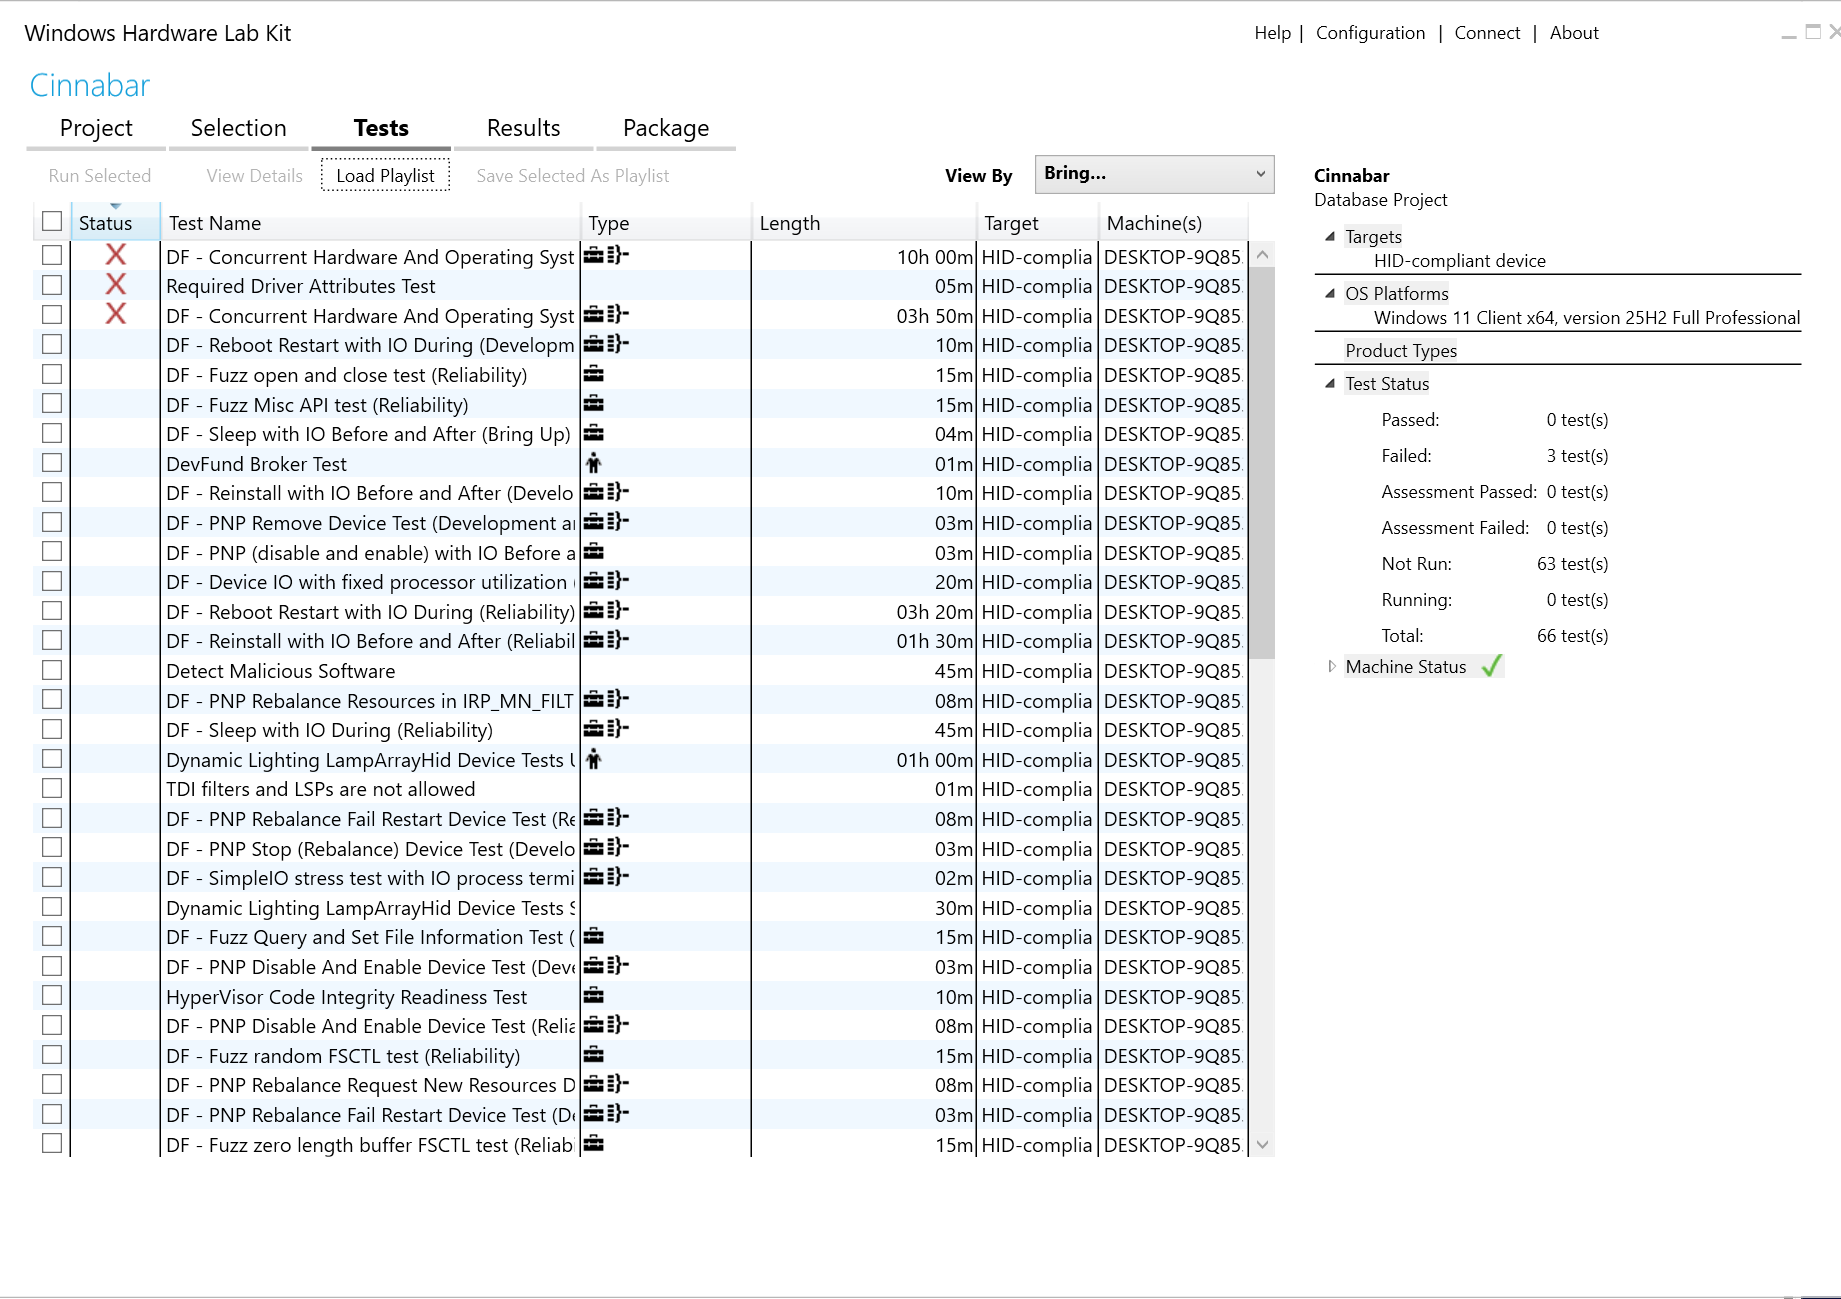Click the type icon for DF - Reboot Restart with IO During (Development)
This screenshot has height=1299, width=1841.
[x=606, y=344]
